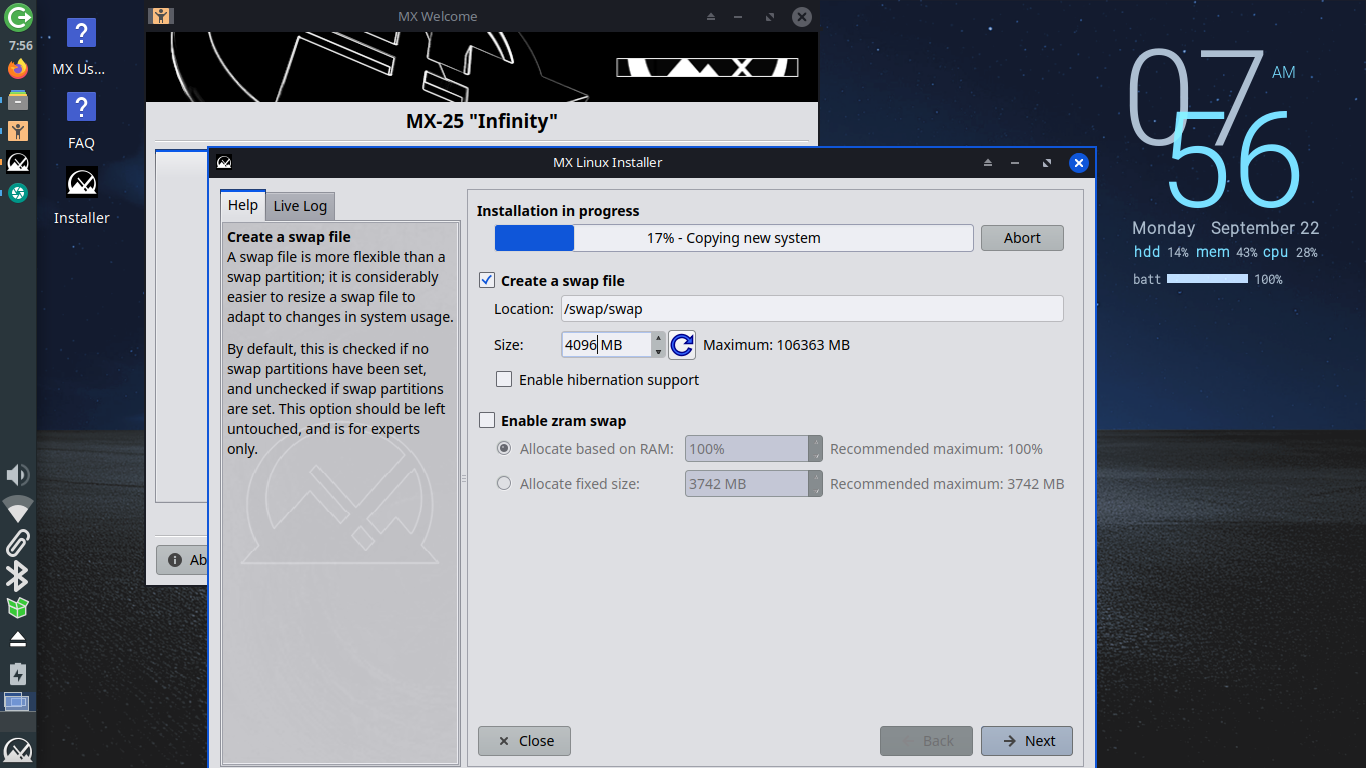The height and width of the screenshot is (768, 1366).
Task: Decrease swap size with down arrow
Action: [x=658, y=351]
